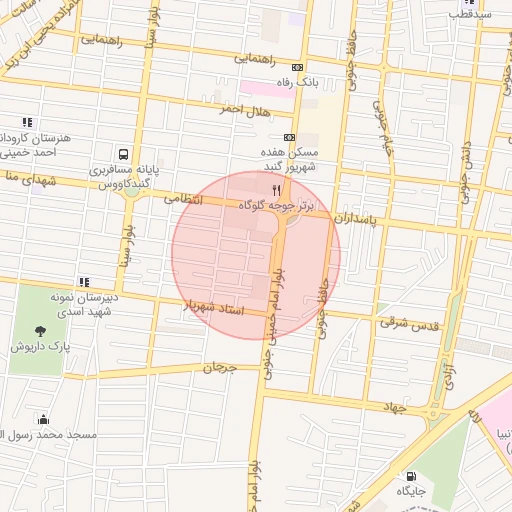512x512 pixels.
Task: Select the restaurant fork-and-knife icon
Action: point(276,191)
